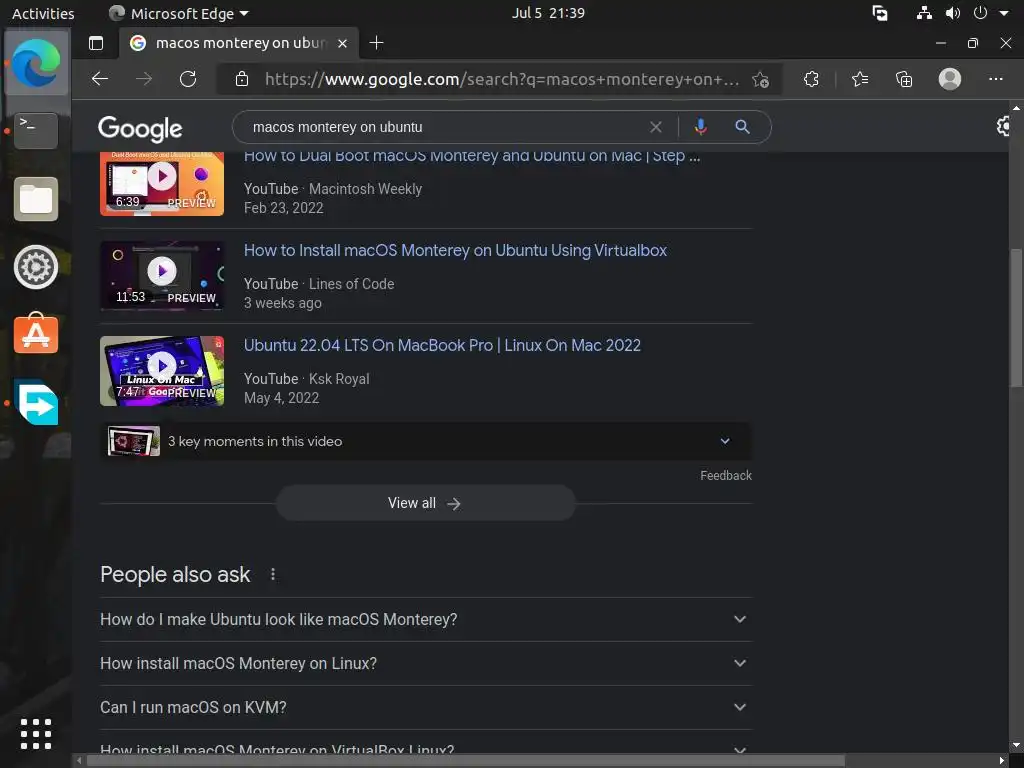
Task: Click the vertical page scrollbar thumb
Action: [x=1016, y=318]
